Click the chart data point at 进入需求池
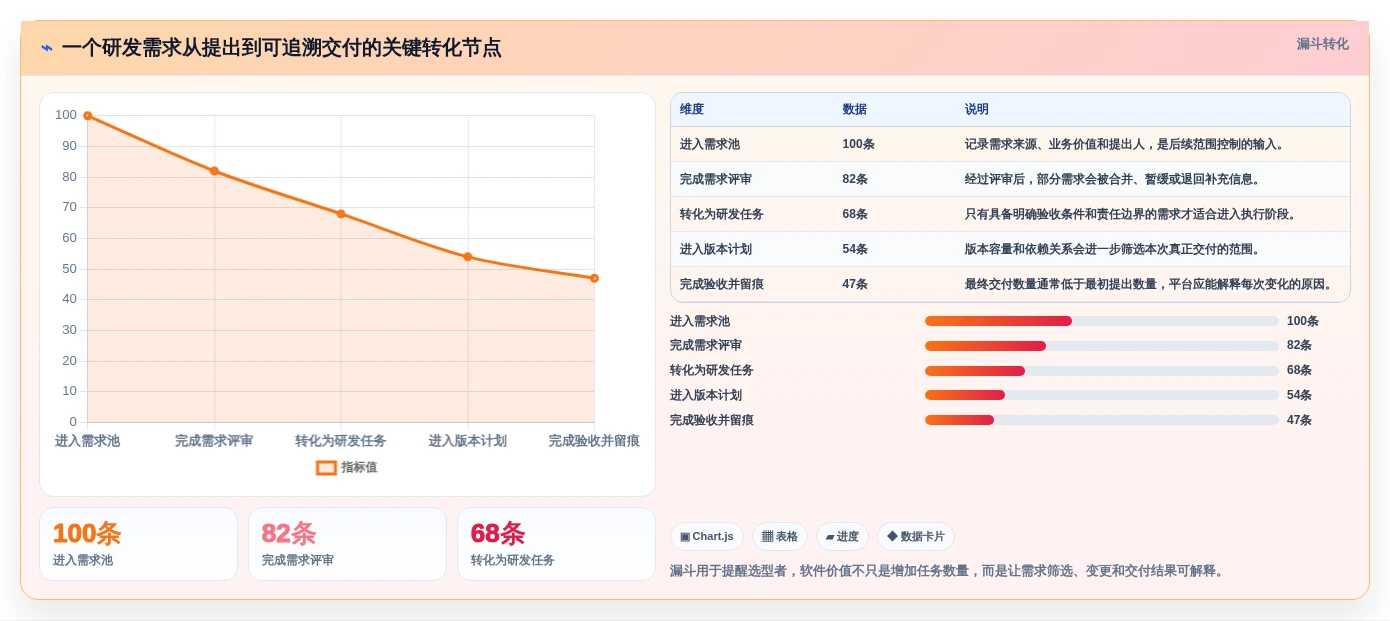 pyautogui.click(x=88, y=116)
